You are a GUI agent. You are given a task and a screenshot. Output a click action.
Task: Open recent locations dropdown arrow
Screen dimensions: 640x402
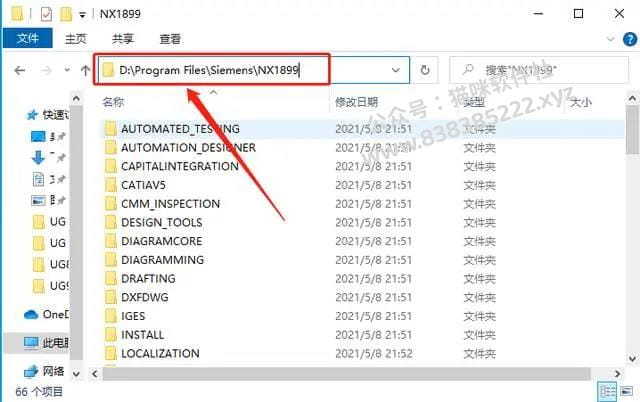coord(67,70)
